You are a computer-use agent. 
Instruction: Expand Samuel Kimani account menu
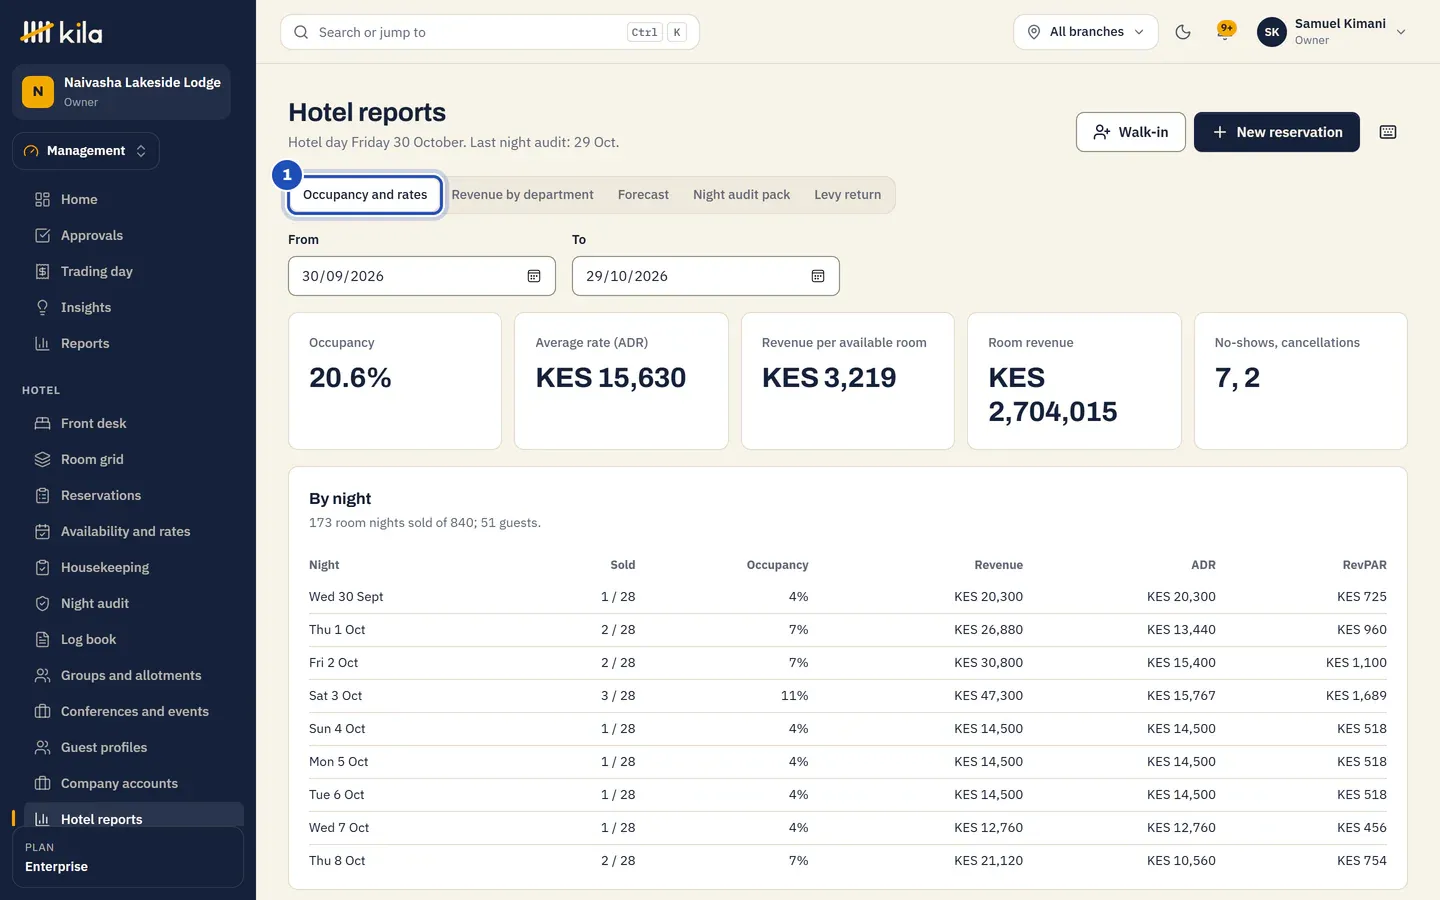[x=1332, y=32]
